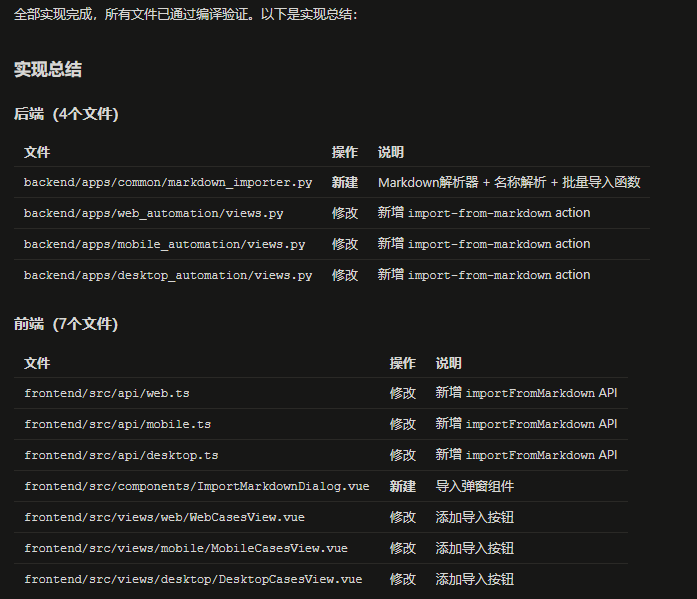Click frontend/src/api/web.ts file path
This screenshot has height=599, width=697.
click(x=107, y=393)
